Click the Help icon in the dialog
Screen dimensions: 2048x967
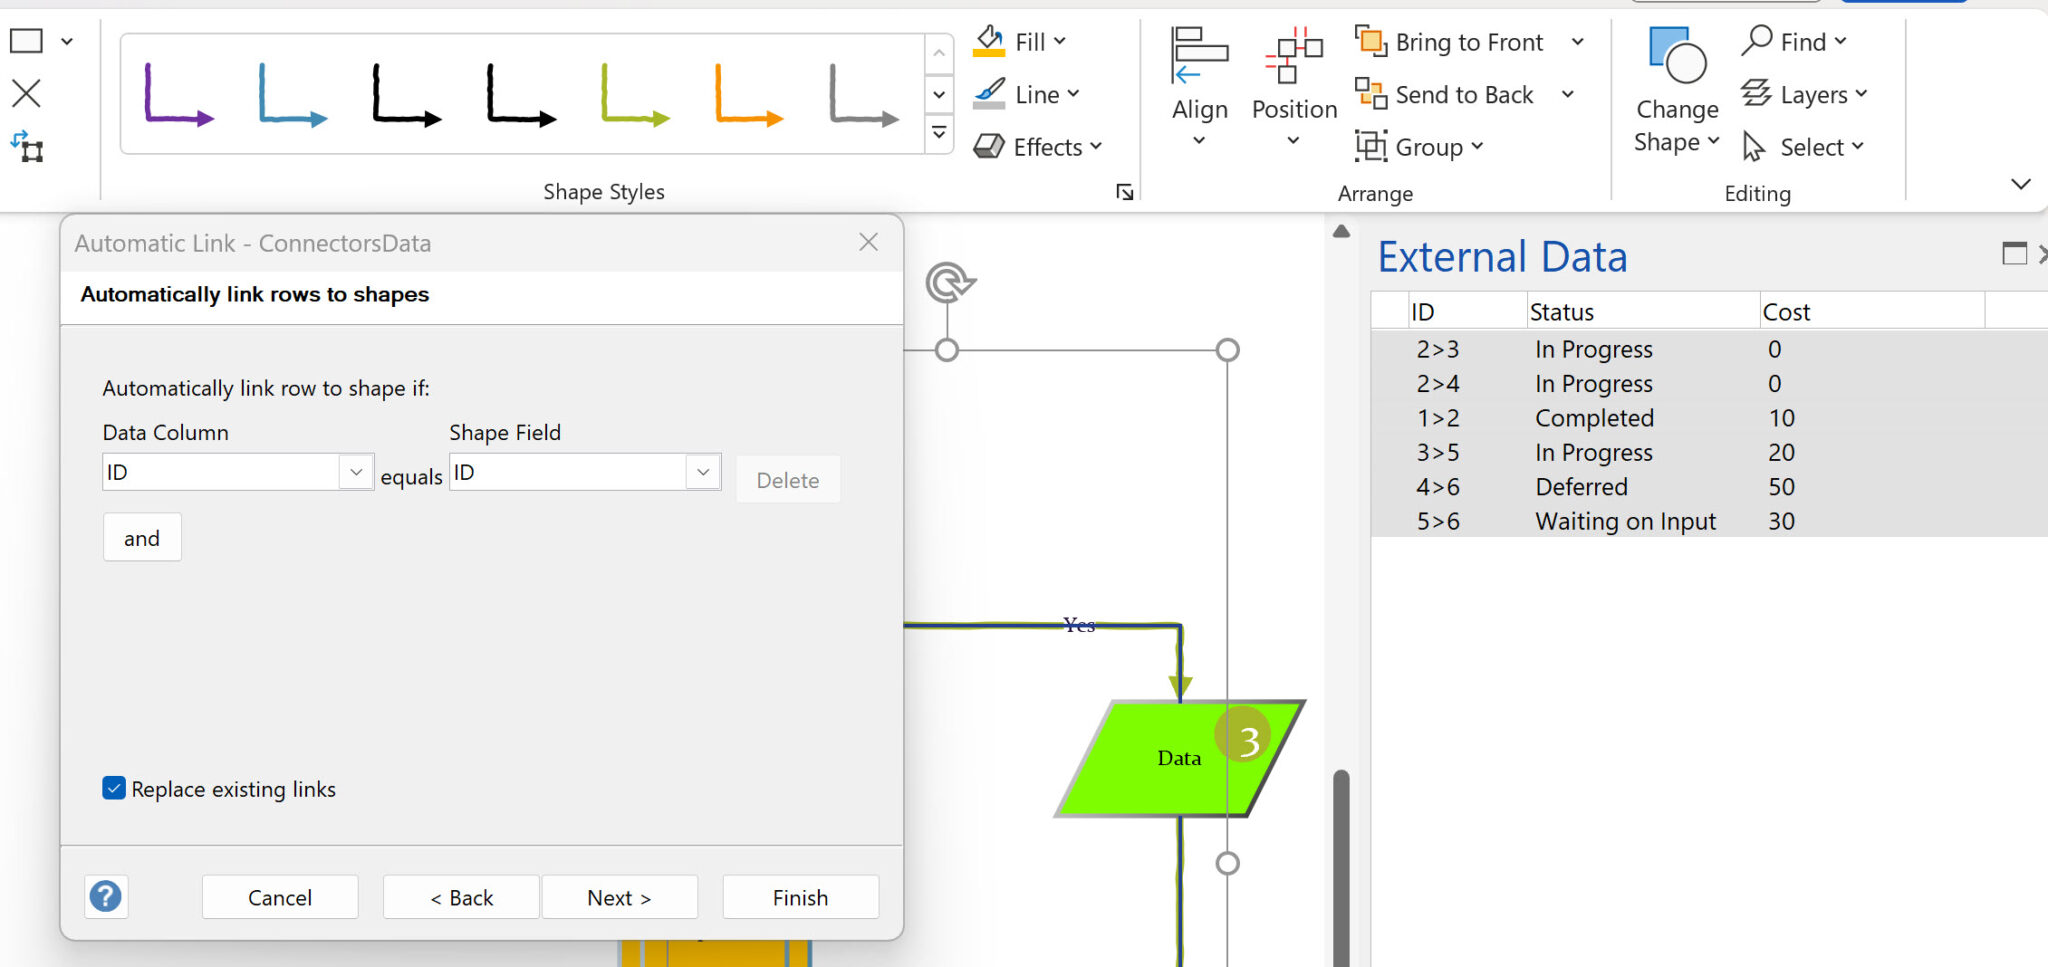[106, 897]
